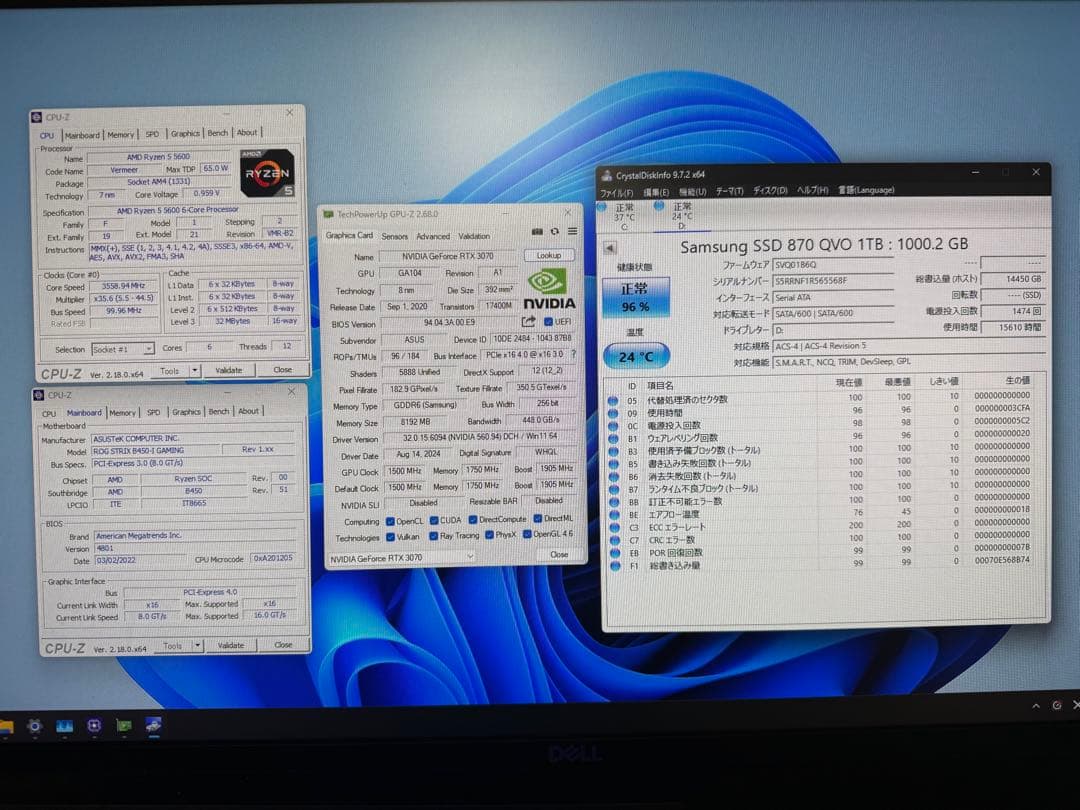Open GPU-Z from the taskbar
1080x810 pixels.
[x=122, y=726]
